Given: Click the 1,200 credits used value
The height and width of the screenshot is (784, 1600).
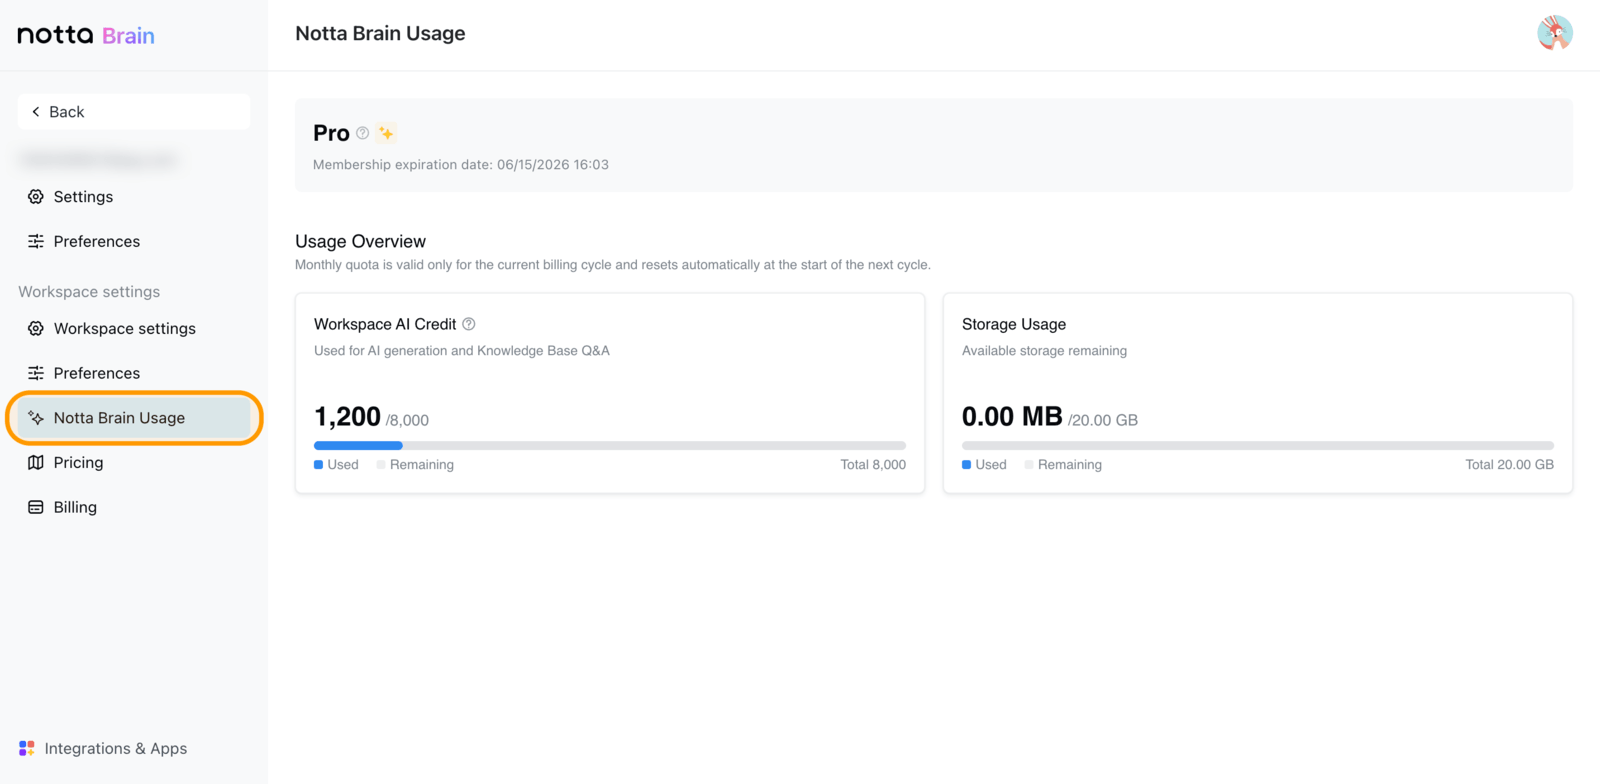Looking at the screenshot, I should pyautogui.click(x=347, y=416).
